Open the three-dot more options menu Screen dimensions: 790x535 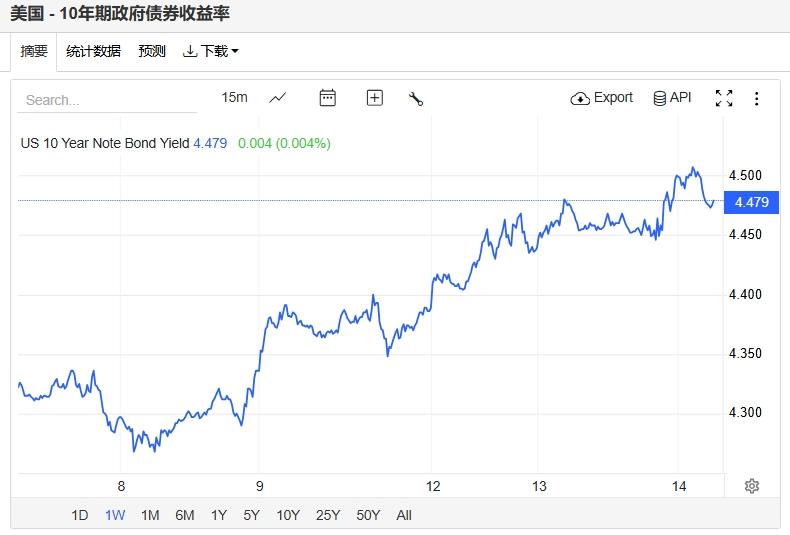pyautogui.click(x=756, y=98)
